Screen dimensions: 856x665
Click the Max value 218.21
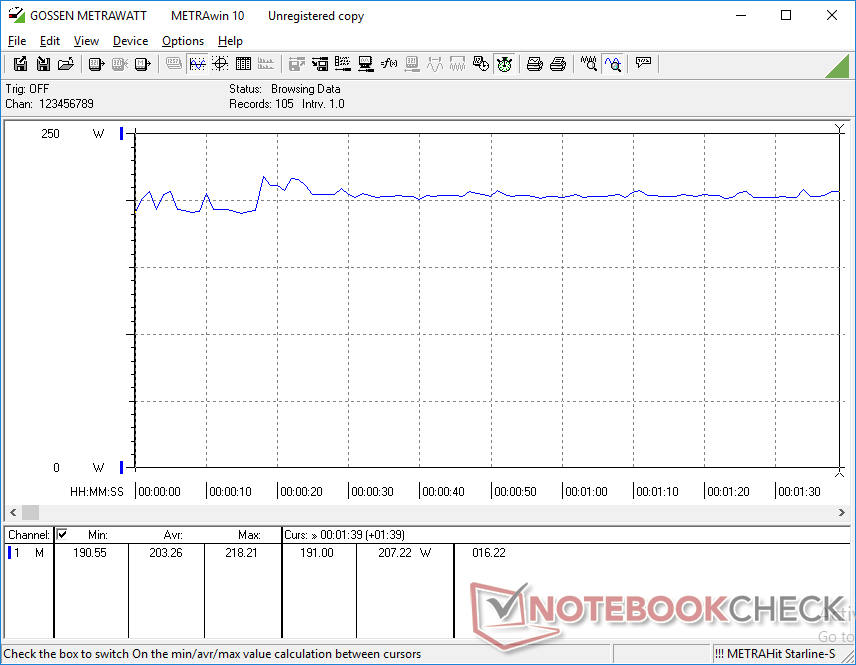[x=241, y=553]
